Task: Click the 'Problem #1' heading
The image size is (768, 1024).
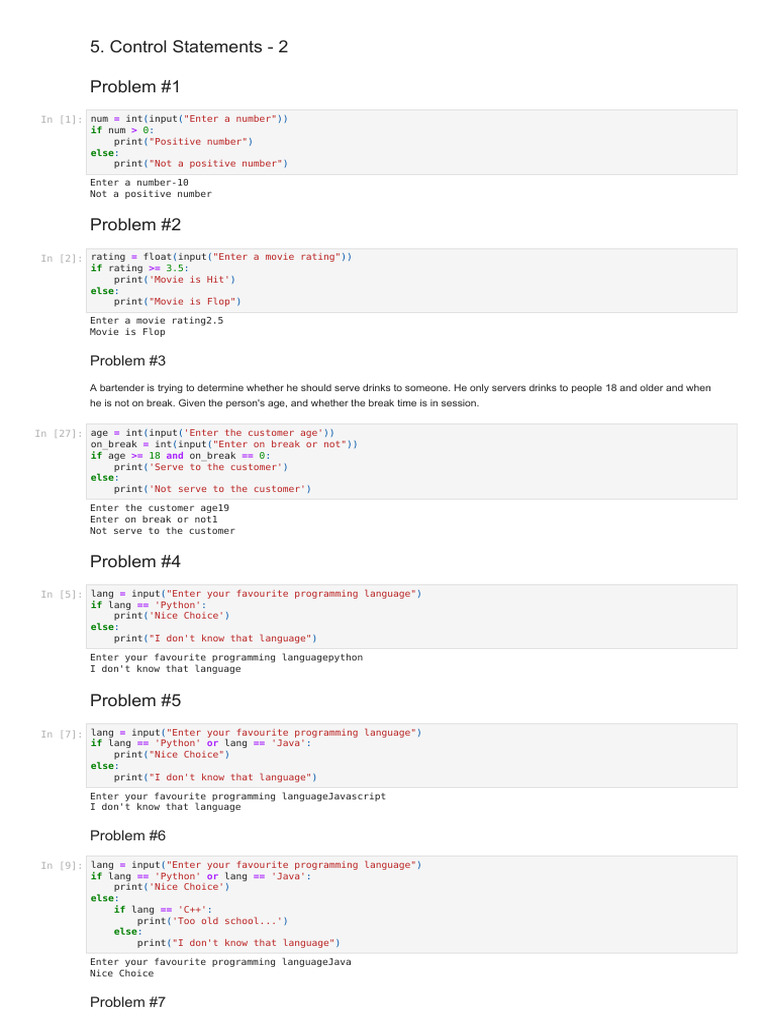Action: click(x=135, y=87)
